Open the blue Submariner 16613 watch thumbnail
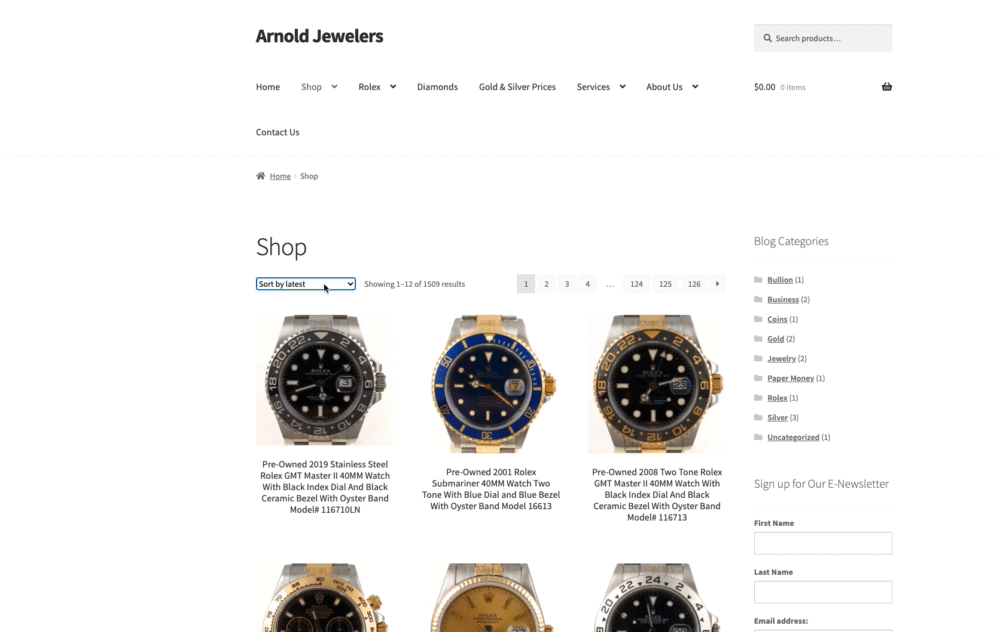Image resolution: width=1000 pixels, height=632 pixels. (491, 383)
